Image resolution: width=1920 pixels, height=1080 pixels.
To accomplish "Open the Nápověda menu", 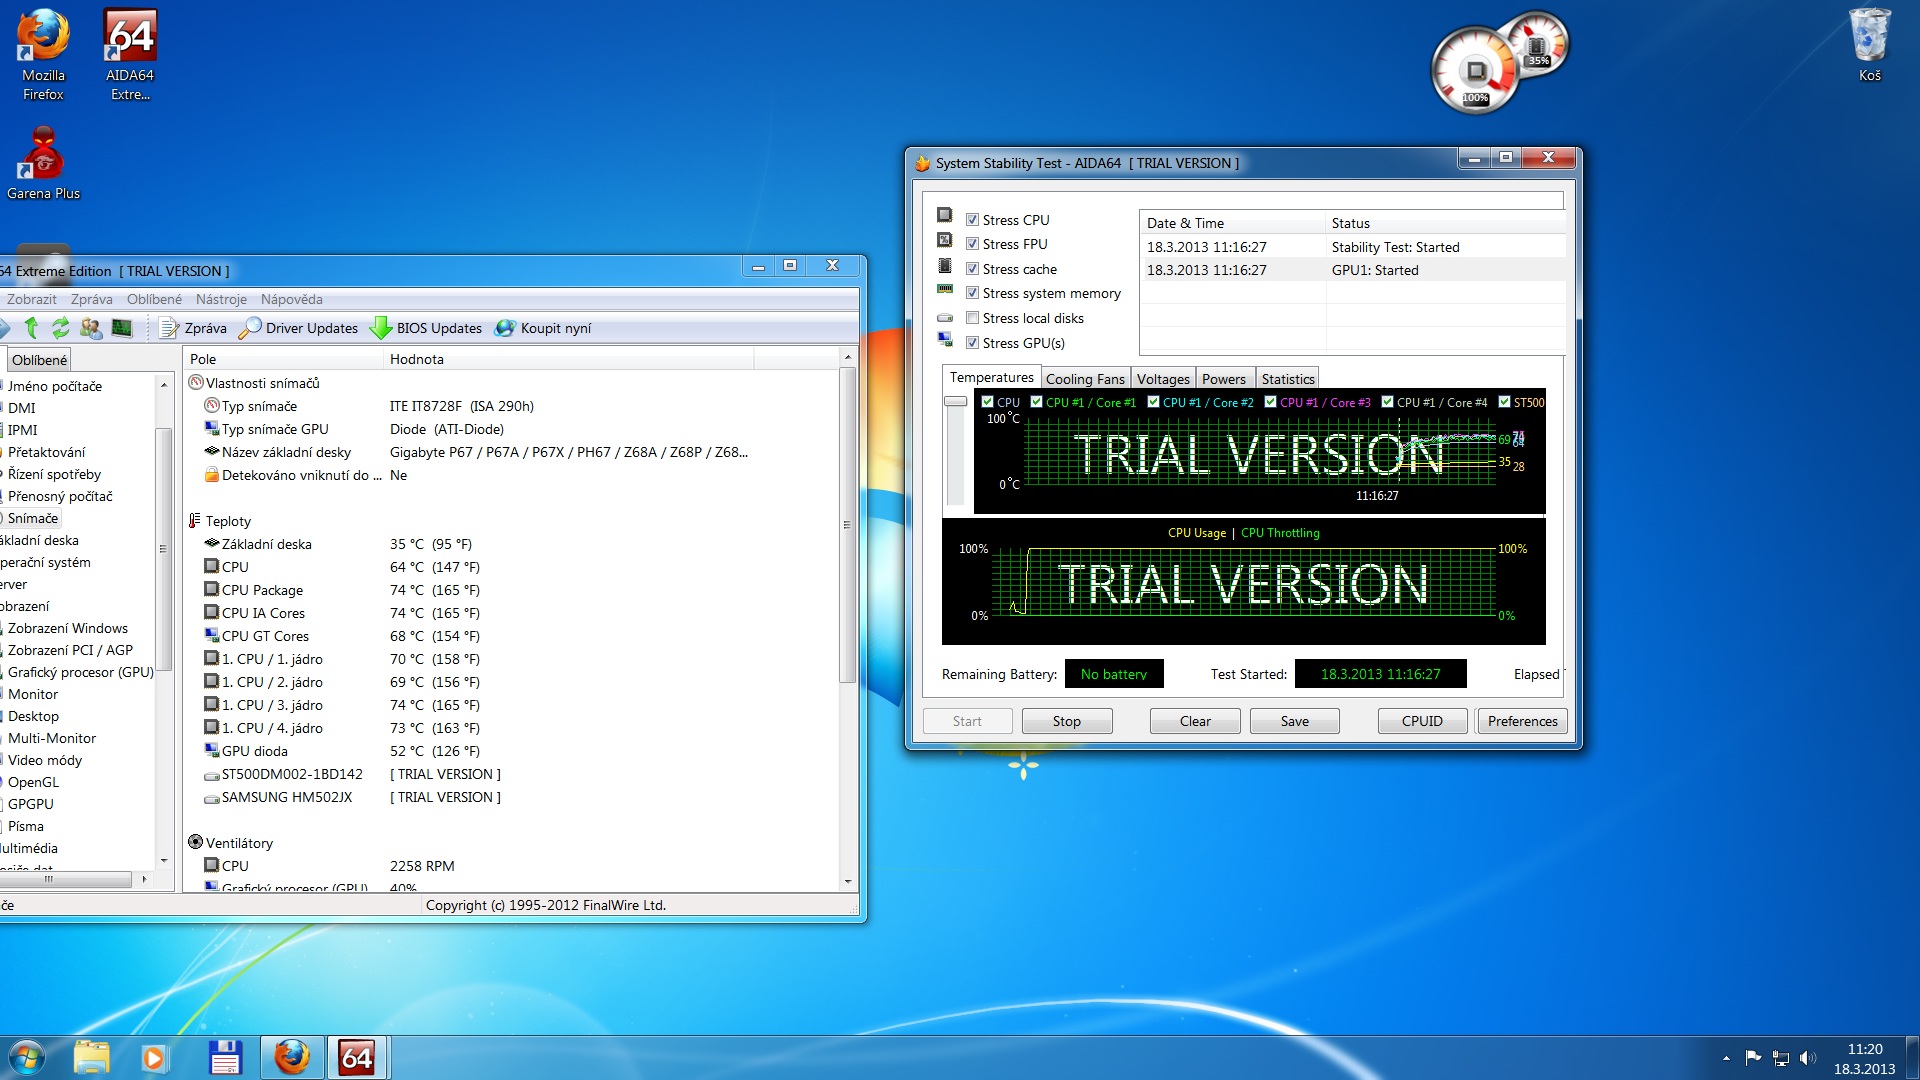I will coord(292,299).
